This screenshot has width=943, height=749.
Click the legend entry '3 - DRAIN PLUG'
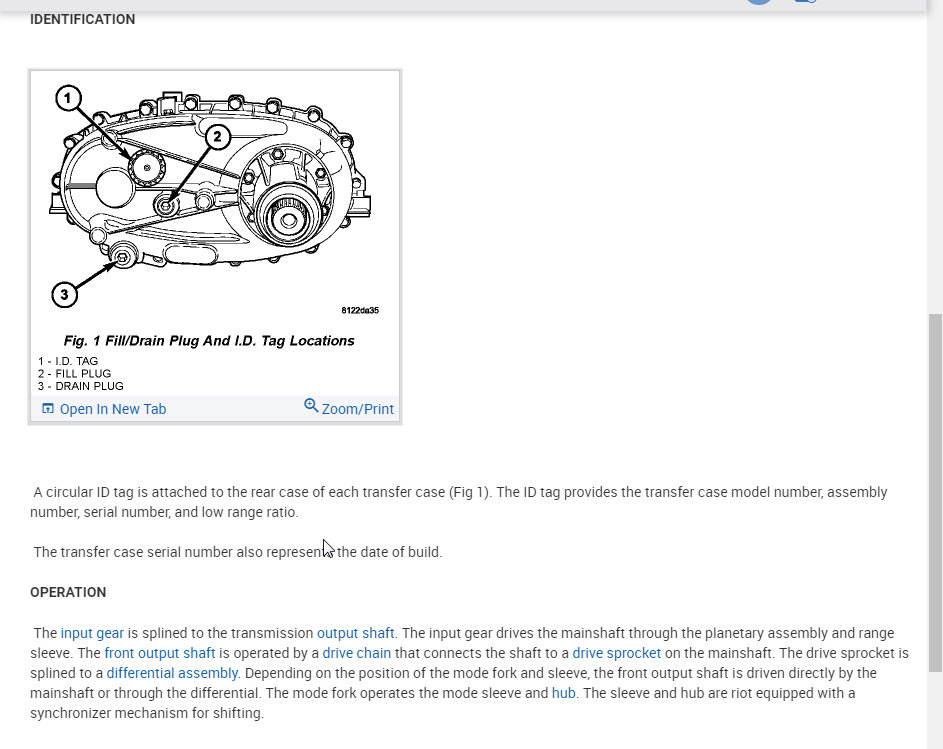pyautogui.click(x=81, y=386)
